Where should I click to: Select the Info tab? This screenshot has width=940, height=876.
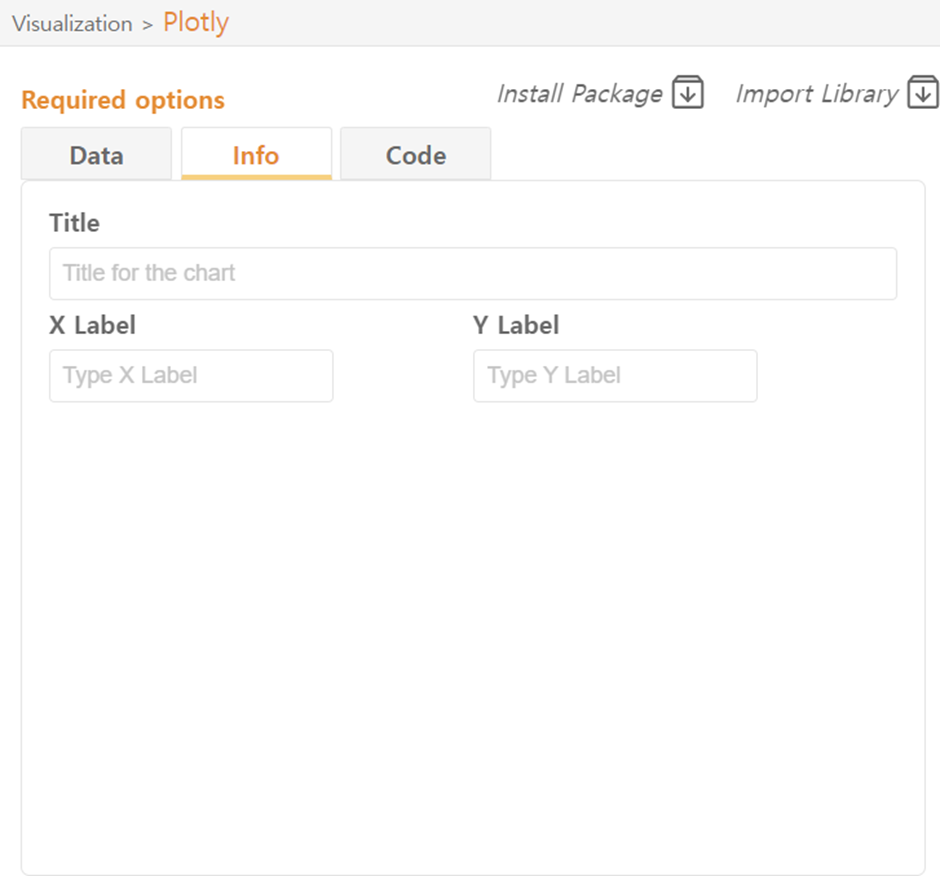pos(256,155)
